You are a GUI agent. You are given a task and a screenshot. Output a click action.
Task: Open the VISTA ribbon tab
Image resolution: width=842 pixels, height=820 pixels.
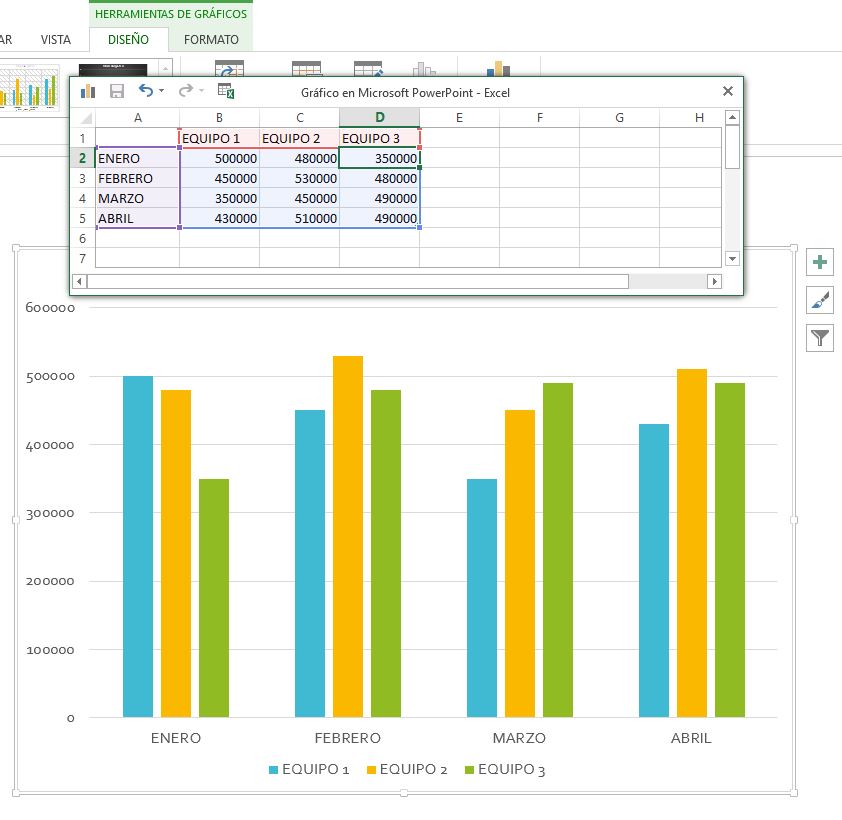click(x=56, y=40)
